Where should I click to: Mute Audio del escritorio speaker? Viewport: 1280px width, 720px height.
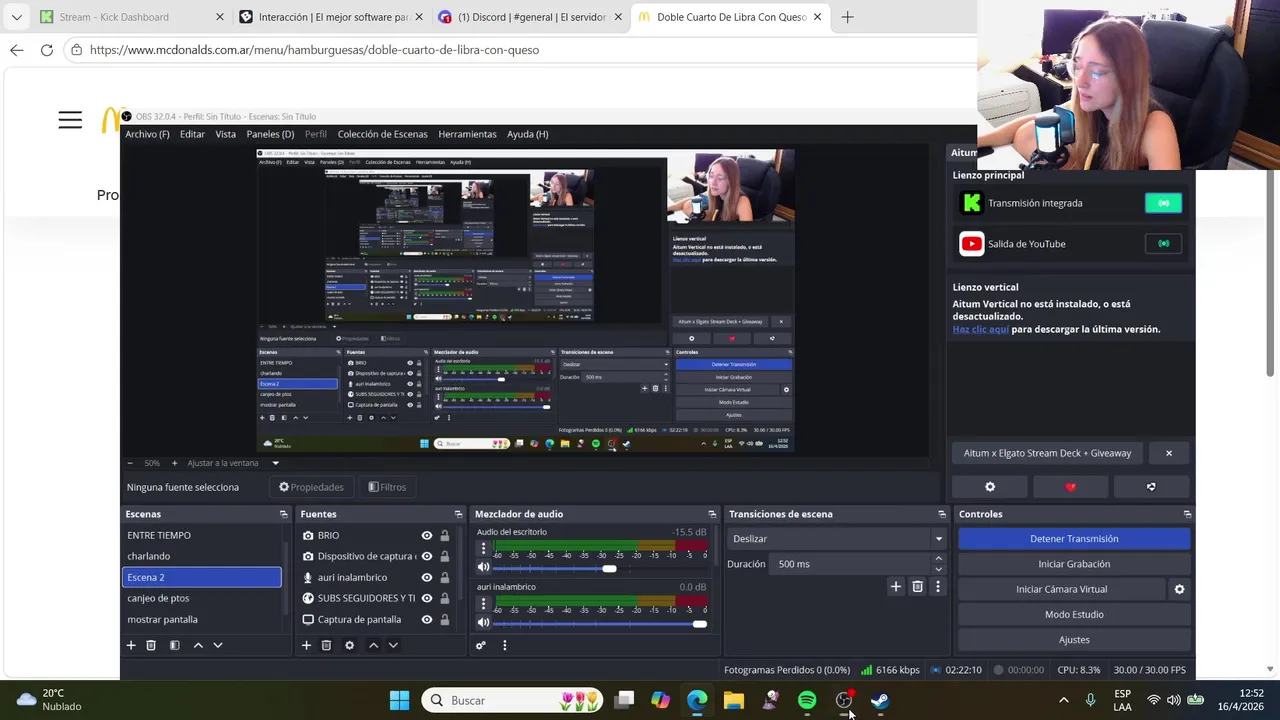coord(483,568)
